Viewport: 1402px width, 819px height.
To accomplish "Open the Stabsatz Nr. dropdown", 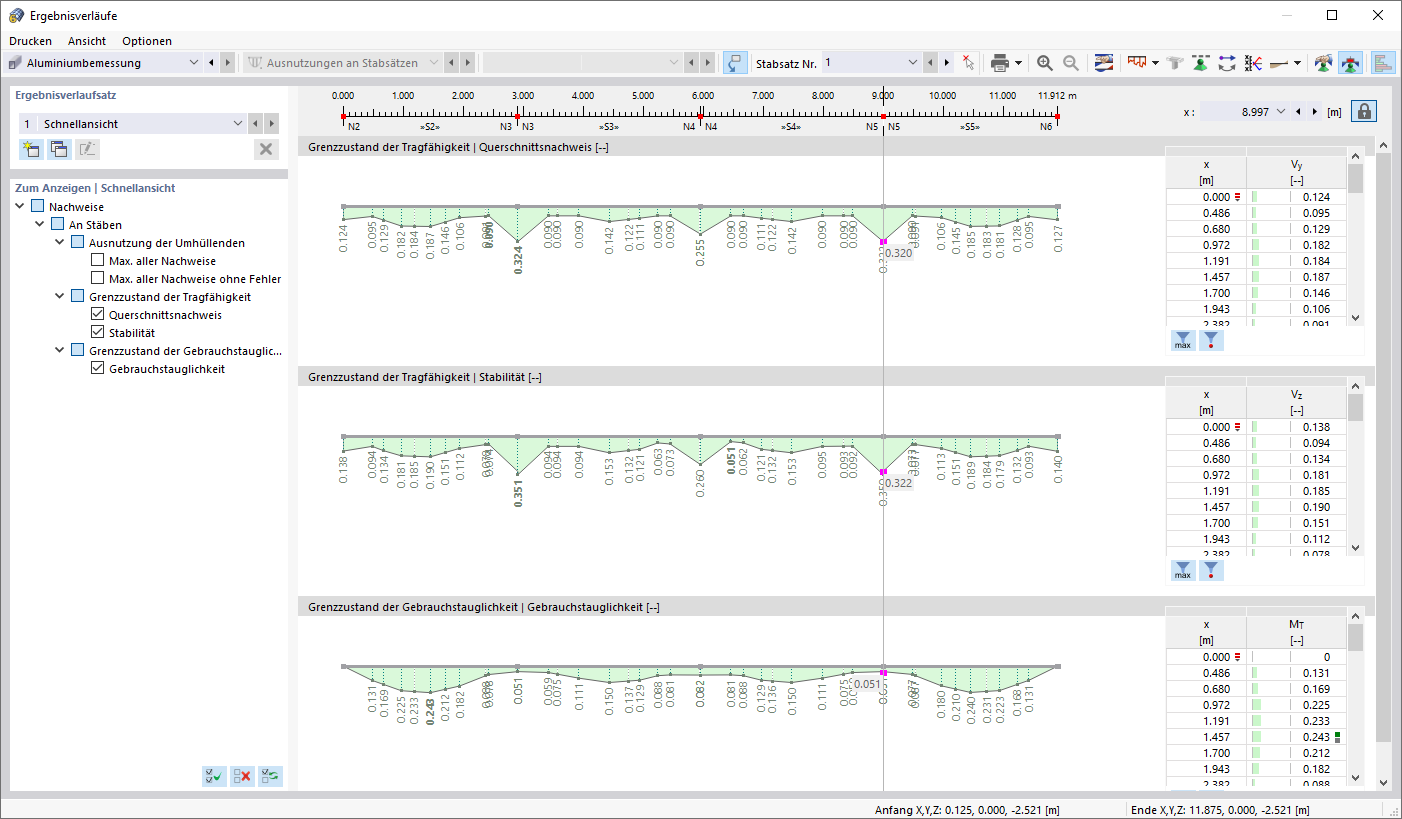I will (911, 63).
